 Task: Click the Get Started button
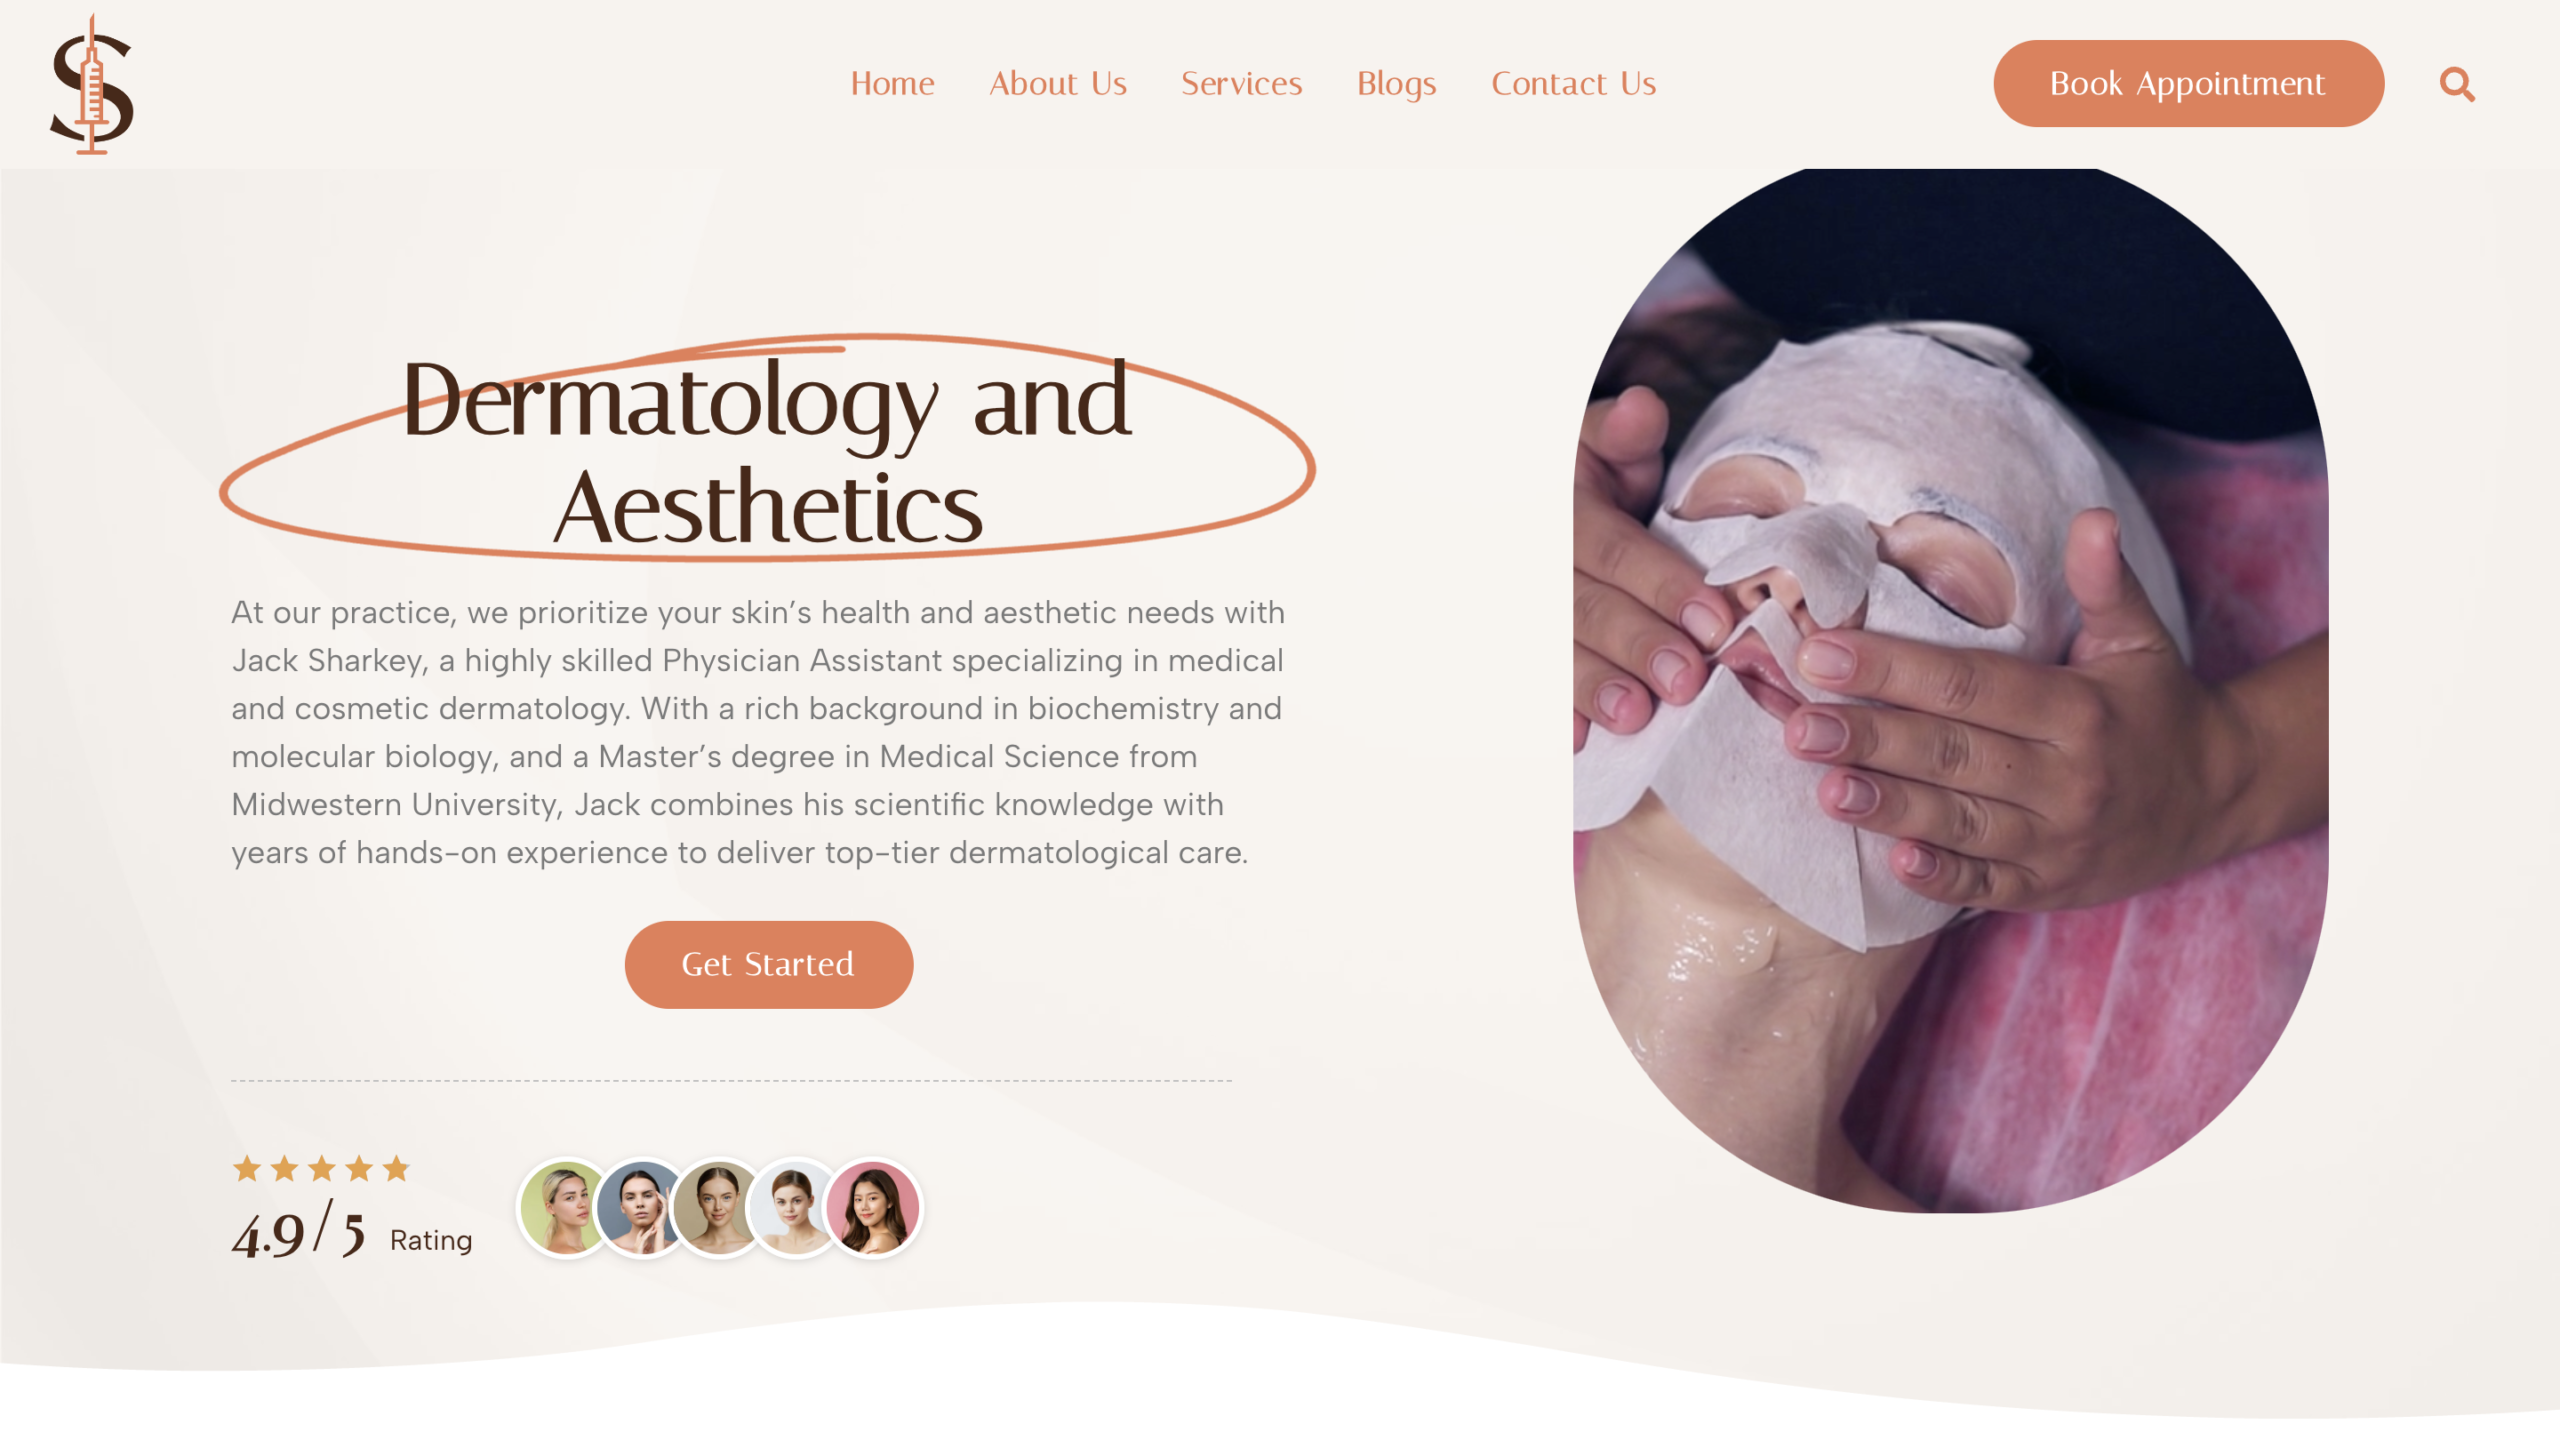(768, 964)
